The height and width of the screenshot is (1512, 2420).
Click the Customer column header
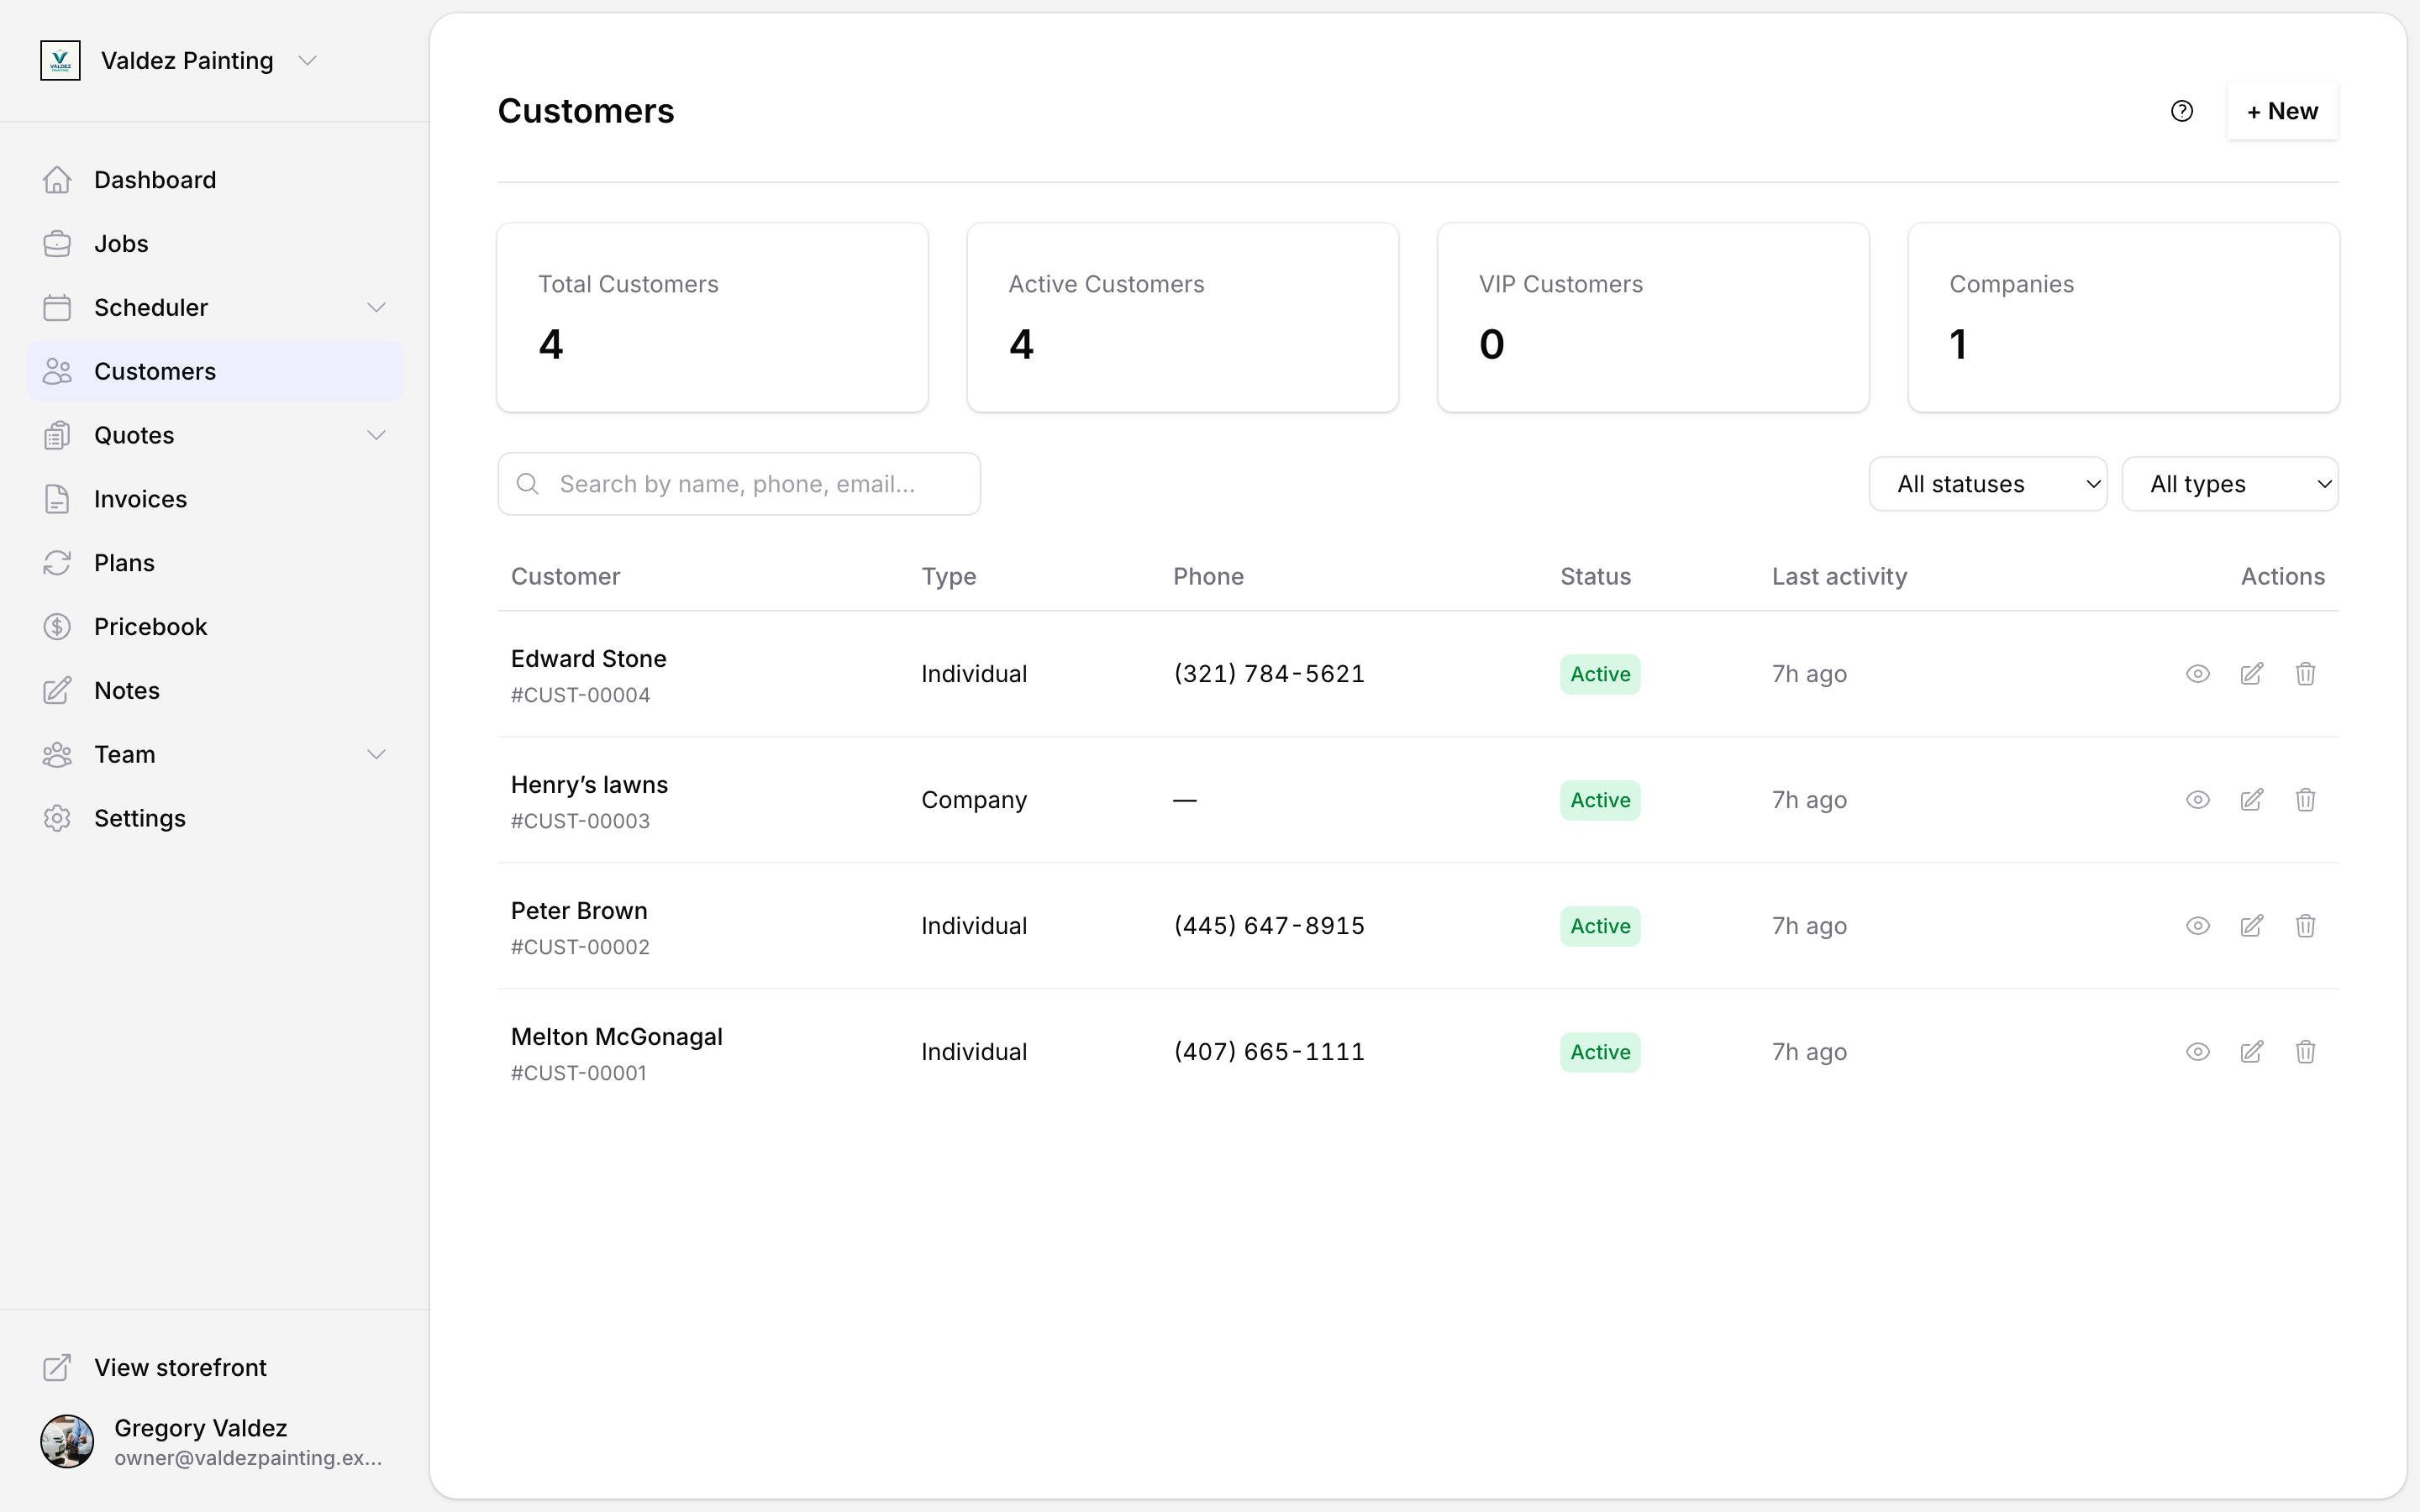click(x=565, y=577)
